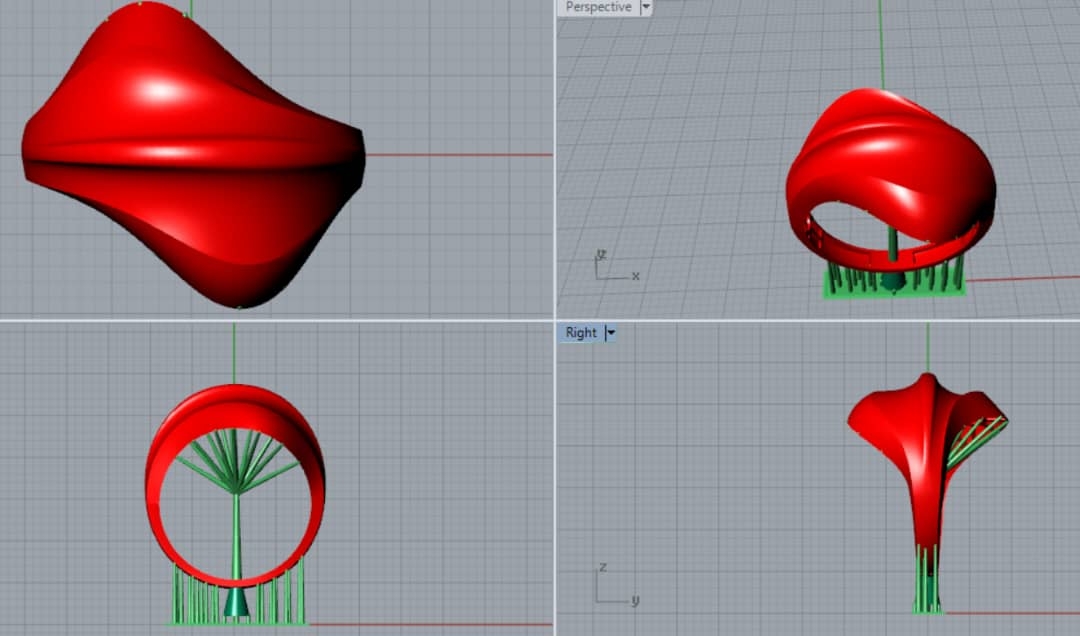Image resolution: width=1080 pixels, height=636 pixels.
Task: Open the Perspective viewport dropdown arrow
Action: pos(645,7)
